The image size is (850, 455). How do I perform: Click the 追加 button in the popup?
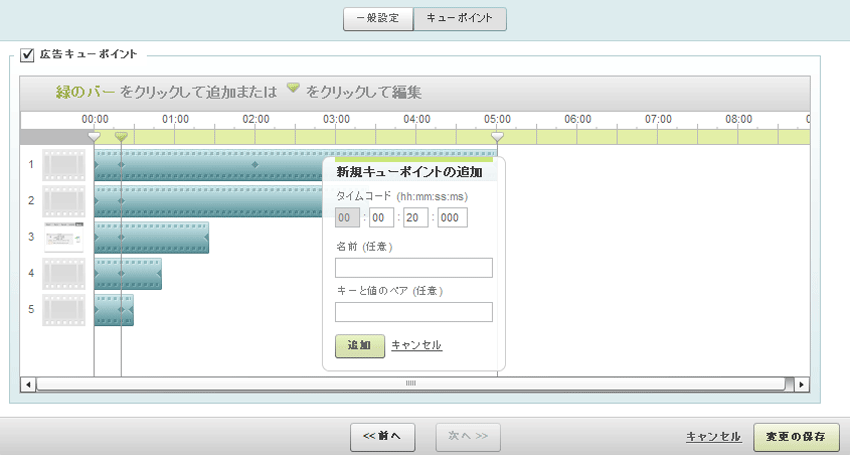pyautogui.click(x=360, y=346)
